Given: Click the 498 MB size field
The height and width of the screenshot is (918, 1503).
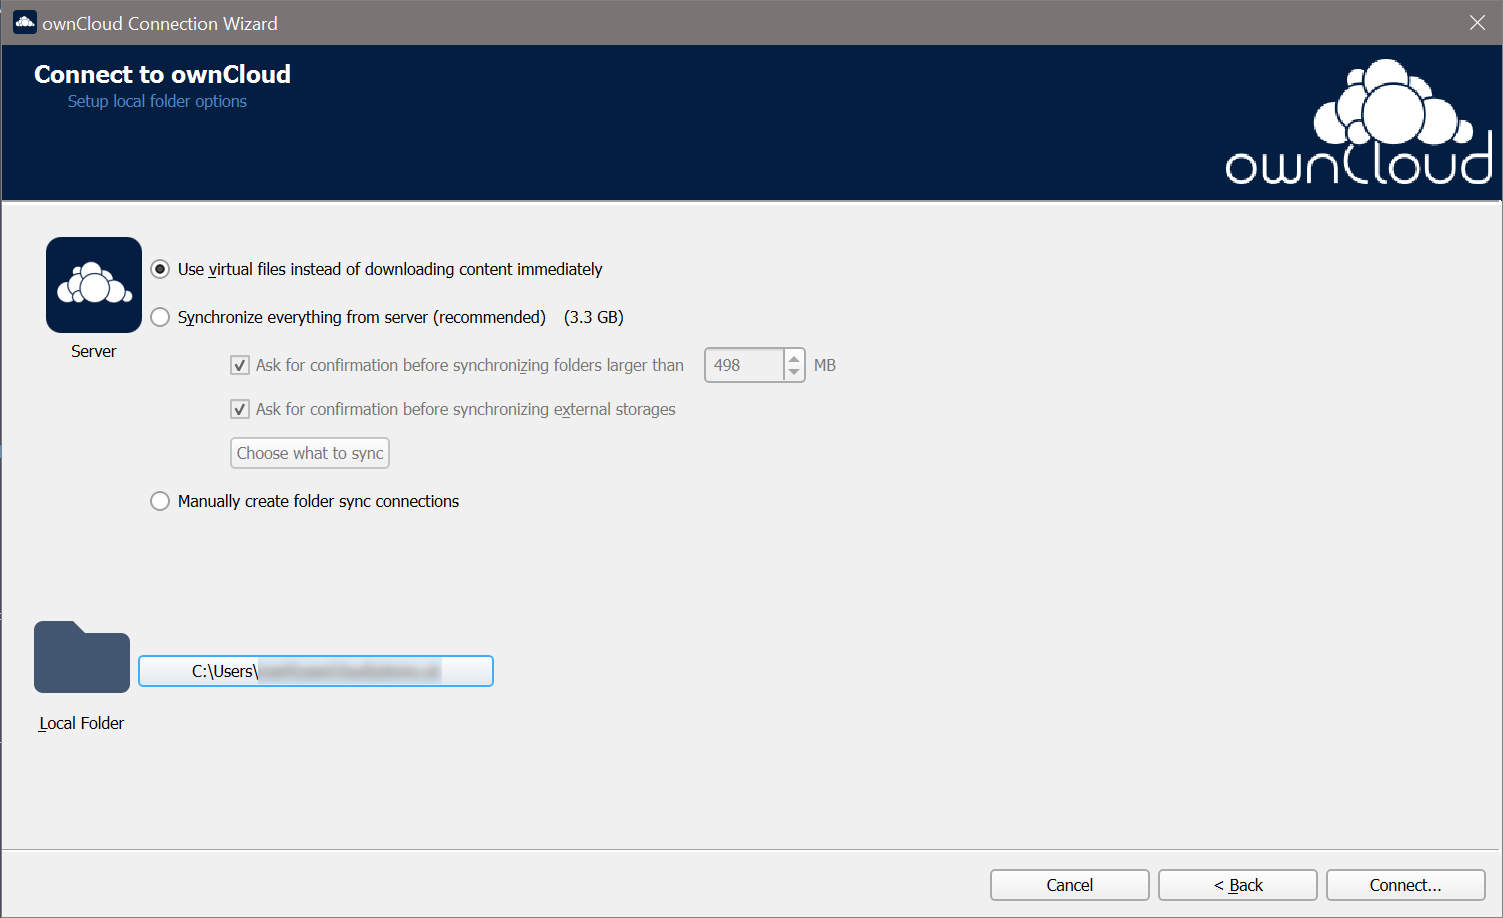Looking at the screenshot, I should [744, 365].
